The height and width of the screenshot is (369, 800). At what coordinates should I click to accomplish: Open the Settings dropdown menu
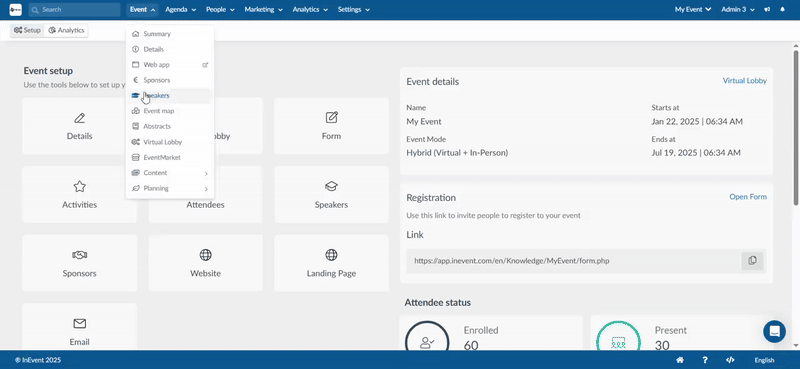point(354,10)
